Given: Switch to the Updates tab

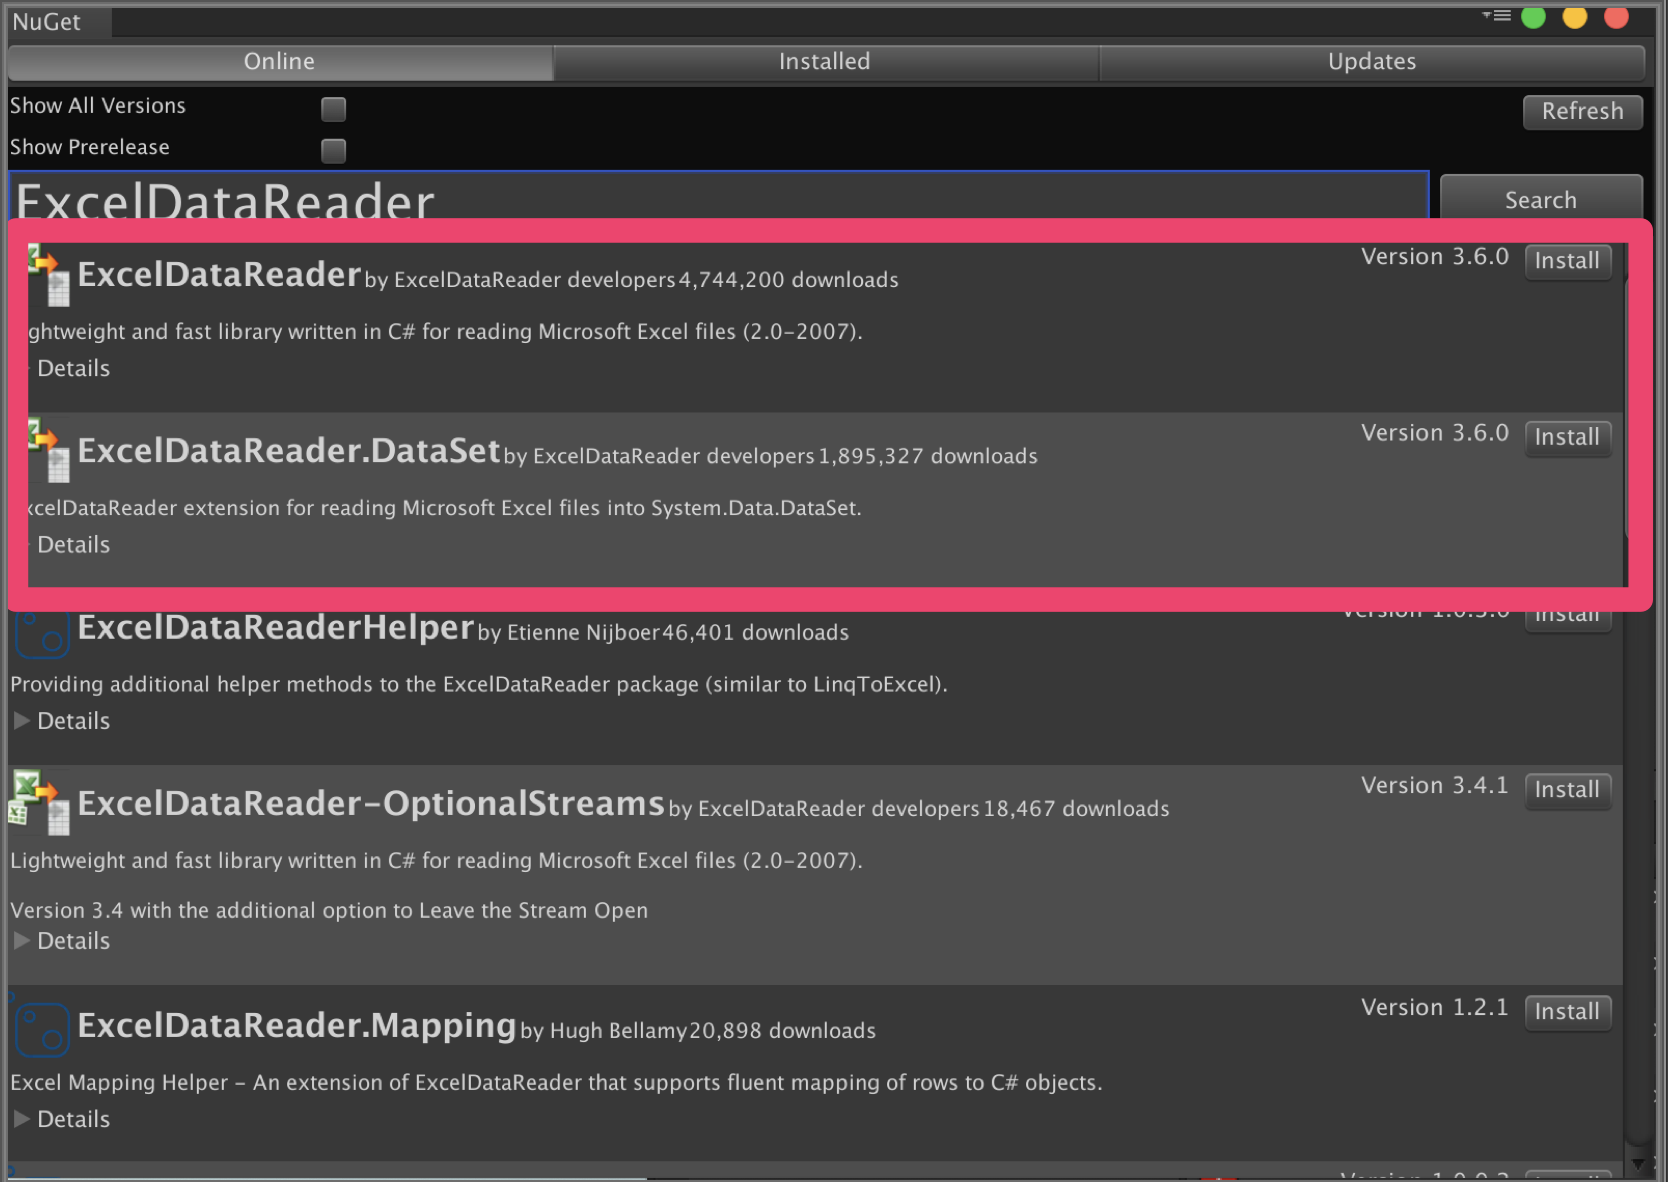Looking at the screenshot, I should [x=1372, y=61].
